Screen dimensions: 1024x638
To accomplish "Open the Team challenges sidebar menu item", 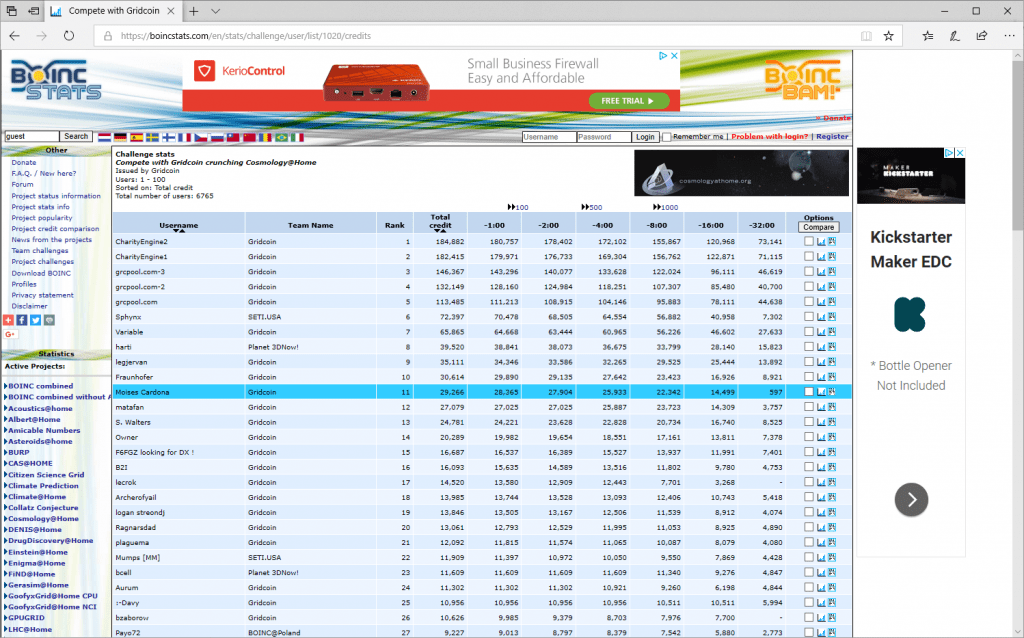I will click(39, 251).
